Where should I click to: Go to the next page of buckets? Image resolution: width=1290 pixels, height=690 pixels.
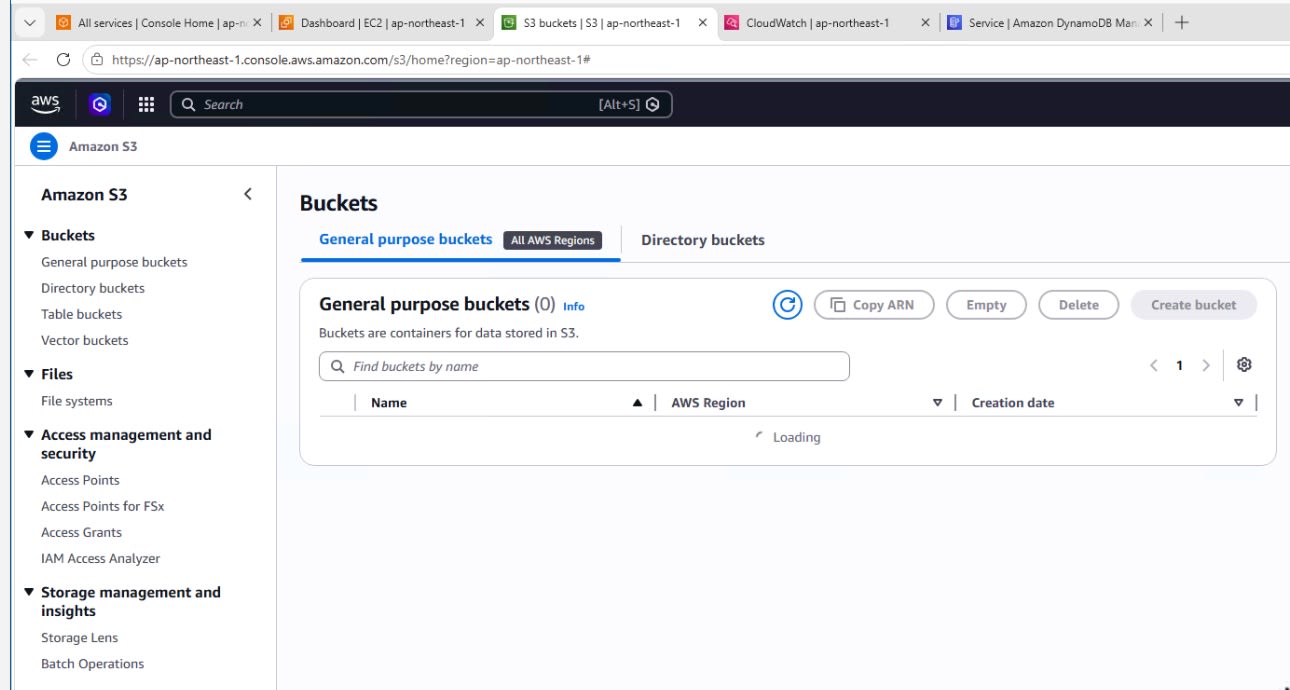coord(1206,365)
